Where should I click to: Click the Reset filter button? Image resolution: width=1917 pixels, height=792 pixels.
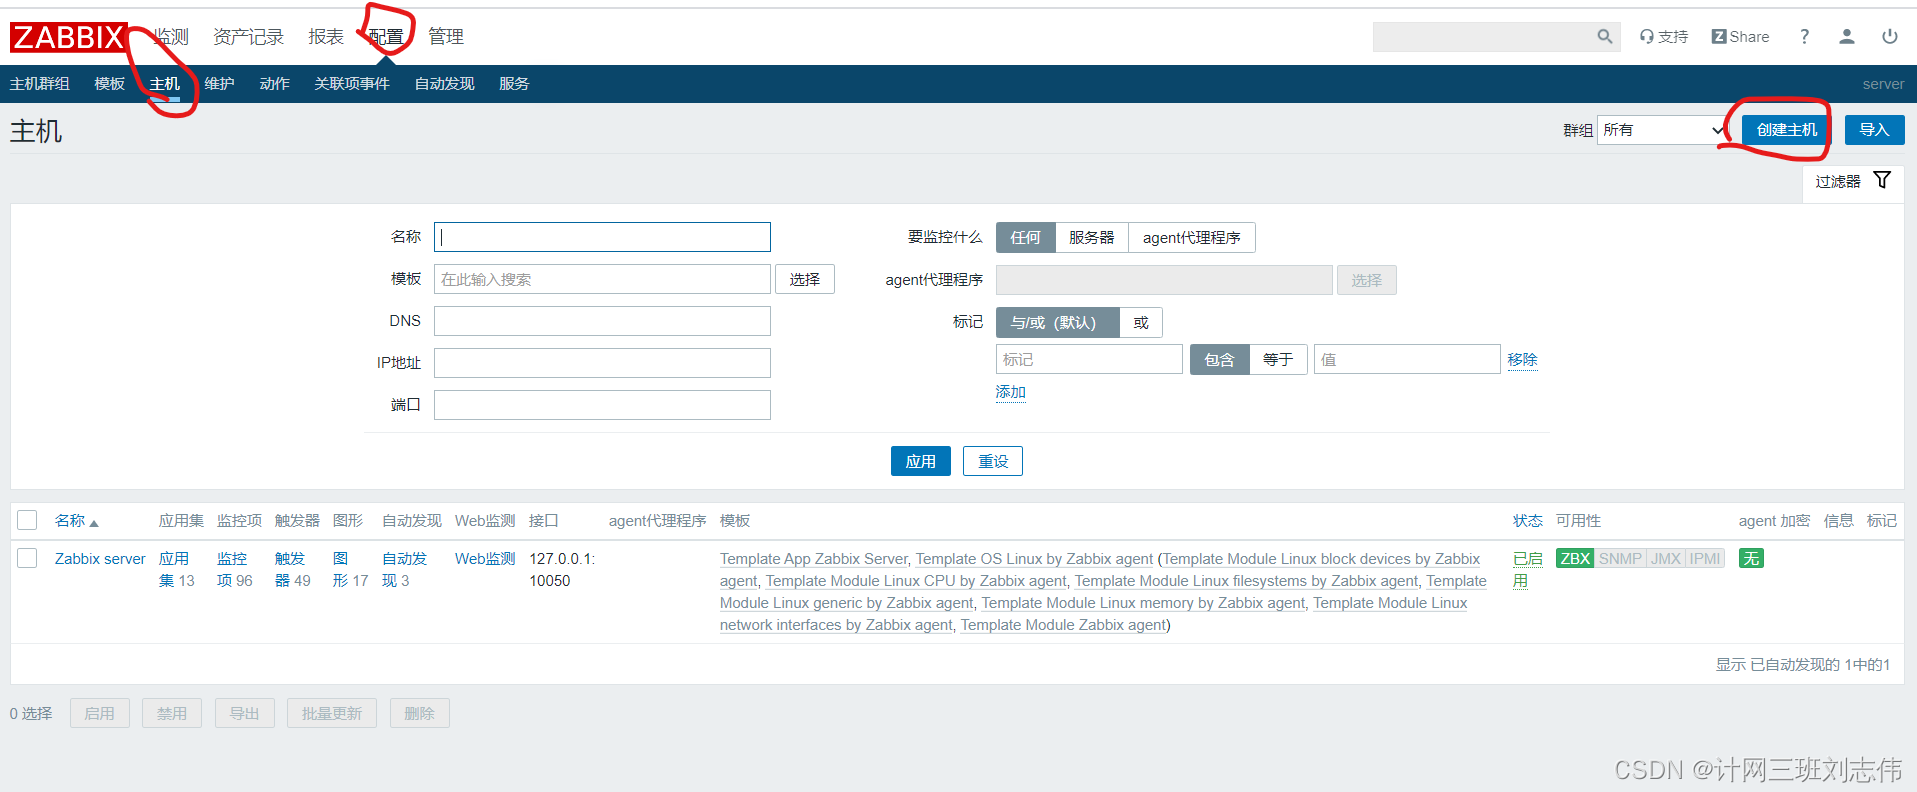coord(993,461)
